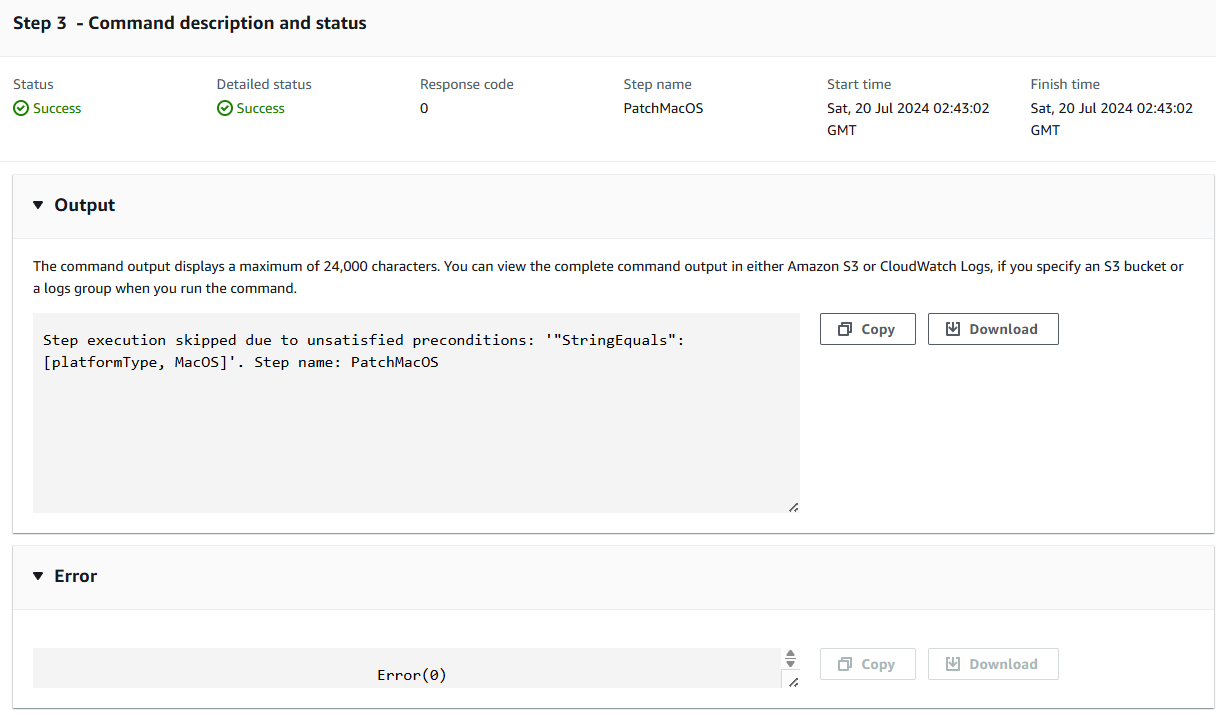Select the PatchMacOS step name value
Viewport: 1216px width, 715px height.
(x=663, y=108)
